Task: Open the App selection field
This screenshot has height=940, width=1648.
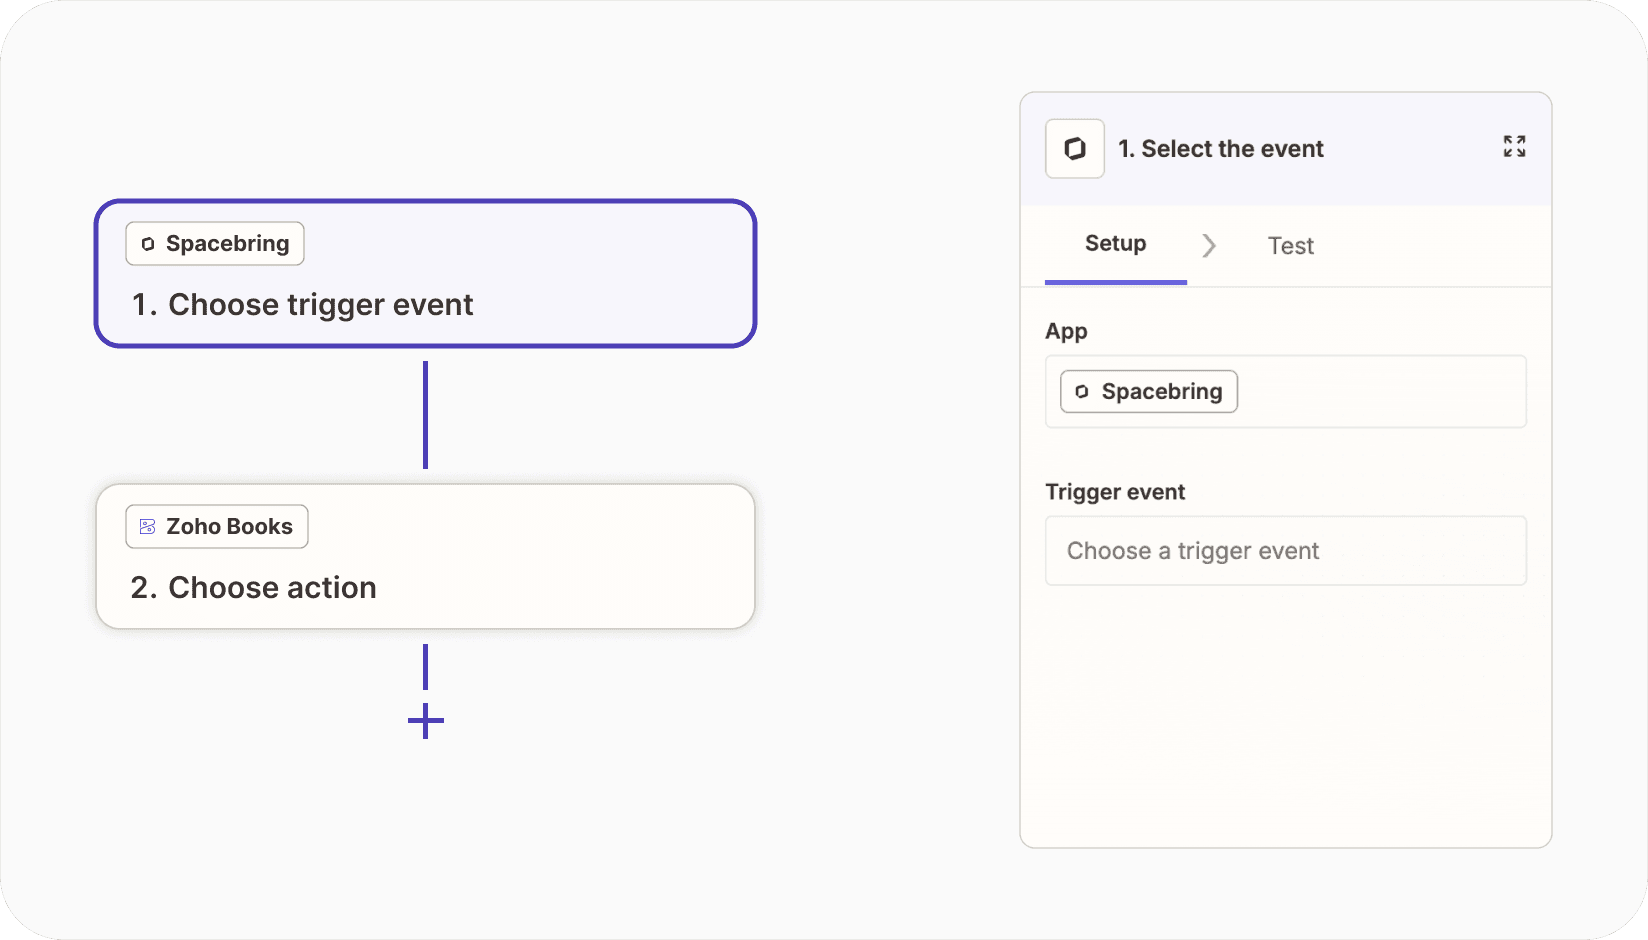Action: [x=1380, y=392]
